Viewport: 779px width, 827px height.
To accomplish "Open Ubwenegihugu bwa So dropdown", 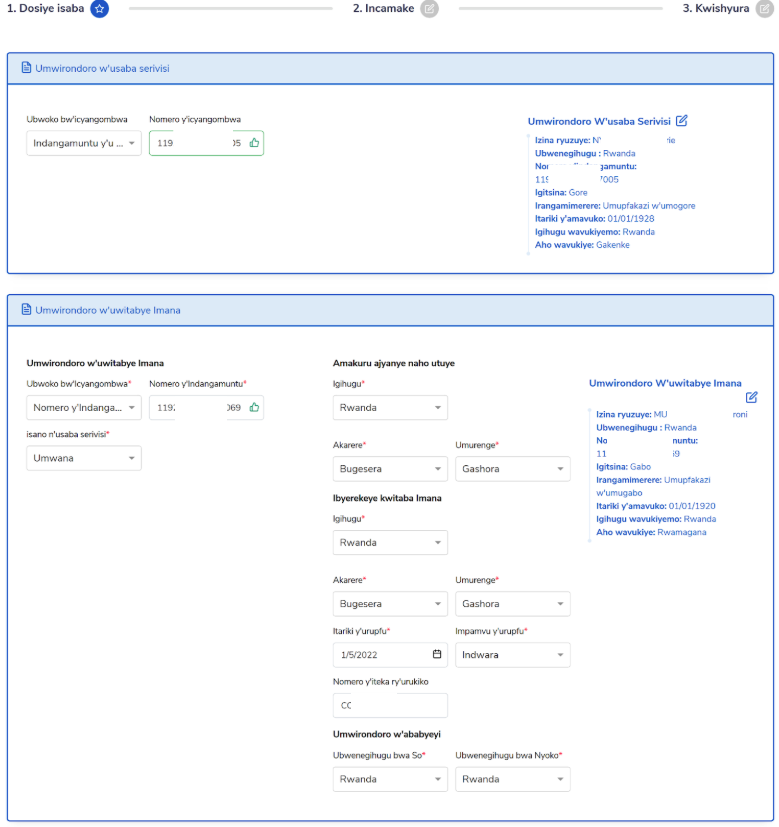I will 390,779.
